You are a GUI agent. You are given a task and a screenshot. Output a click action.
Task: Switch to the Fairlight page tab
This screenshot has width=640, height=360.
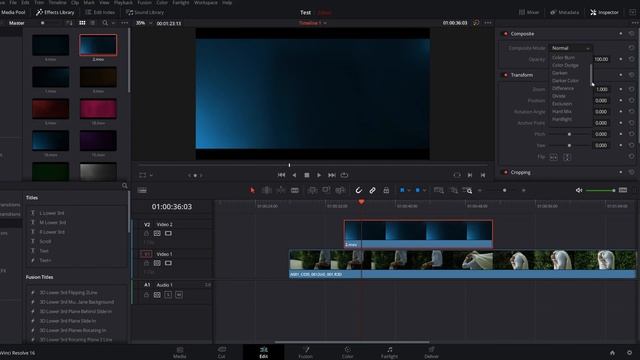[389, 352]
